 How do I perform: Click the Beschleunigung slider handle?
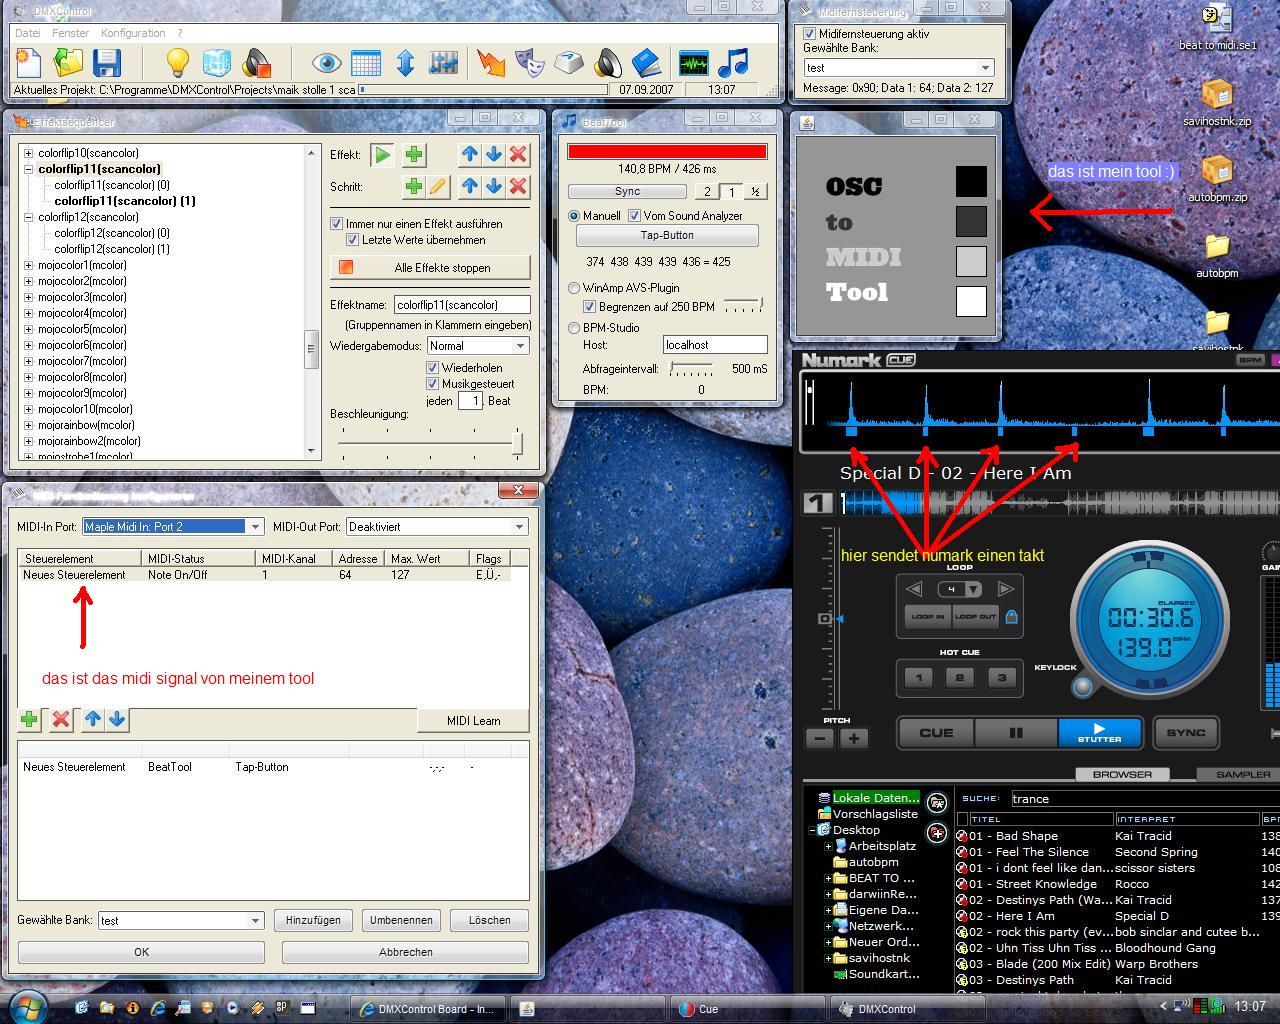(517, 442)
